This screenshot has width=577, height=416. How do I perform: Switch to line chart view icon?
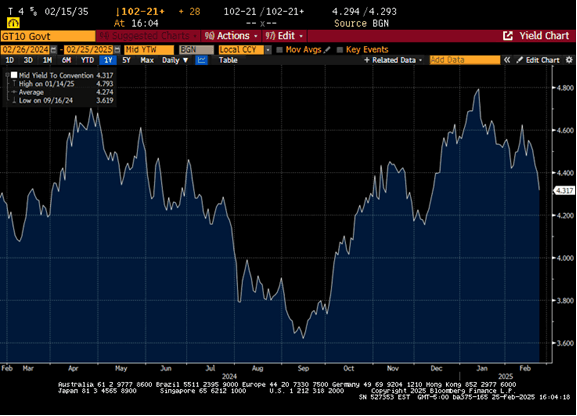[201, 60]
